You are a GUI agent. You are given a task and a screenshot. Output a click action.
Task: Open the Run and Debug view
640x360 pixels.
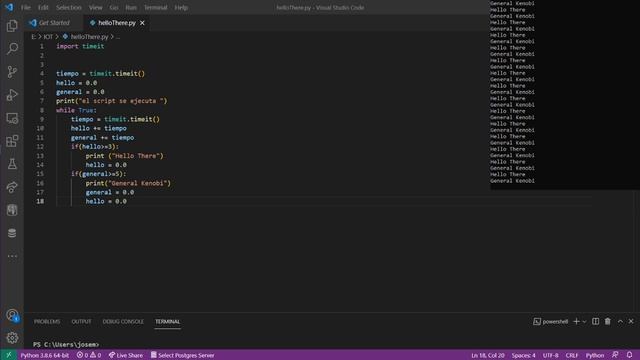pyautogui.click(x=12, y=95)
